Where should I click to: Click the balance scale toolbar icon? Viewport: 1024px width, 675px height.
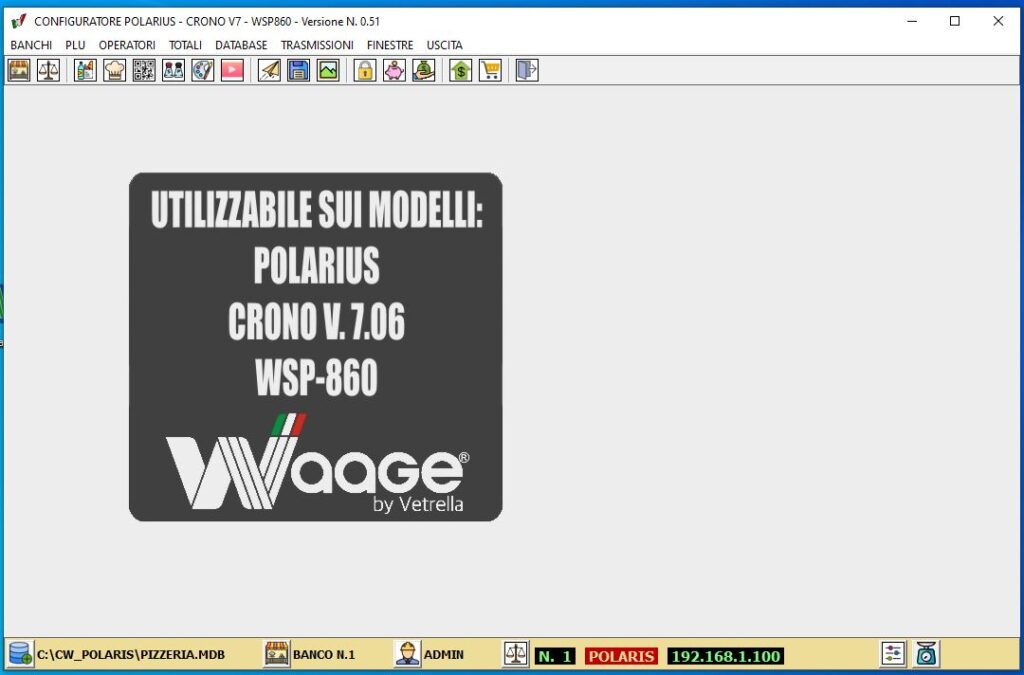pos(48,70)
